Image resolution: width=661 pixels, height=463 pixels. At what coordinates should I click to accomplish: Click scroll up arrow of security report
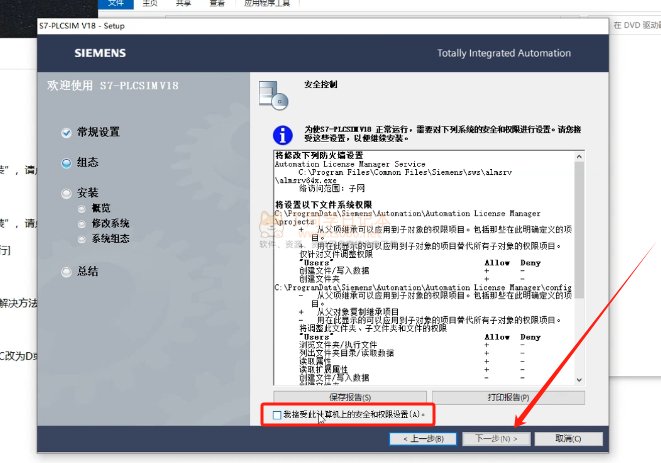coord(579,156)
